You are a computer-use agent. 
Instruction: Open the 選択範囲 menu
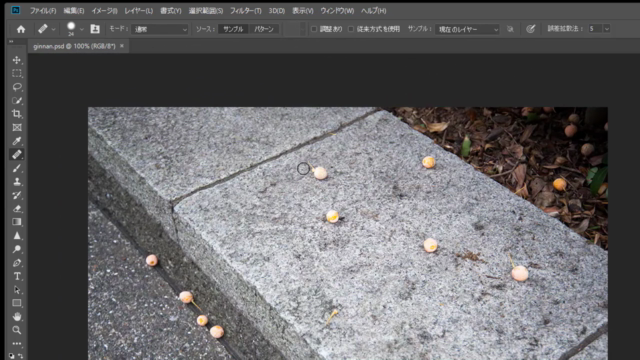tap(206, 11)
